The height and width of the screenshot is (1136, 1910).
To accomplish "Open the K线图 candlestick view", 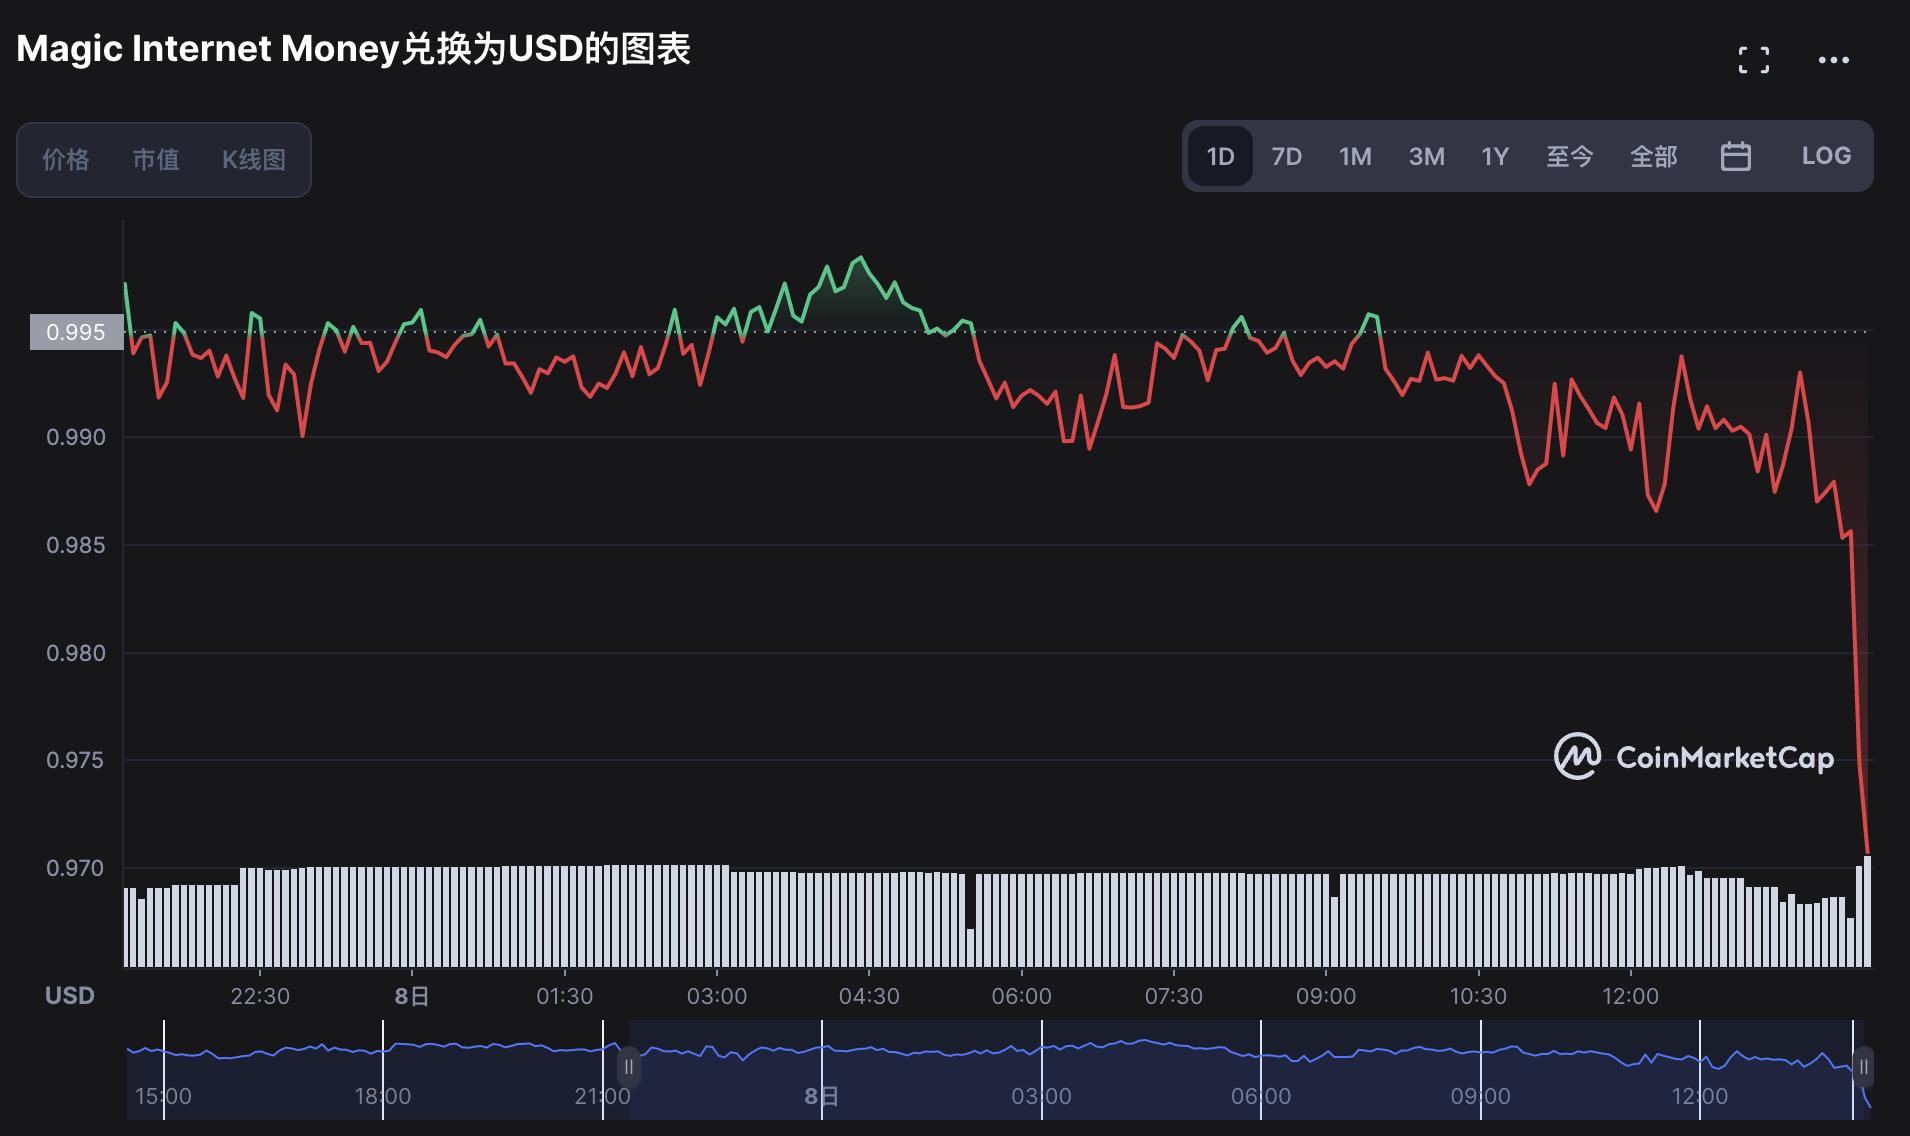I will [254, 160].
